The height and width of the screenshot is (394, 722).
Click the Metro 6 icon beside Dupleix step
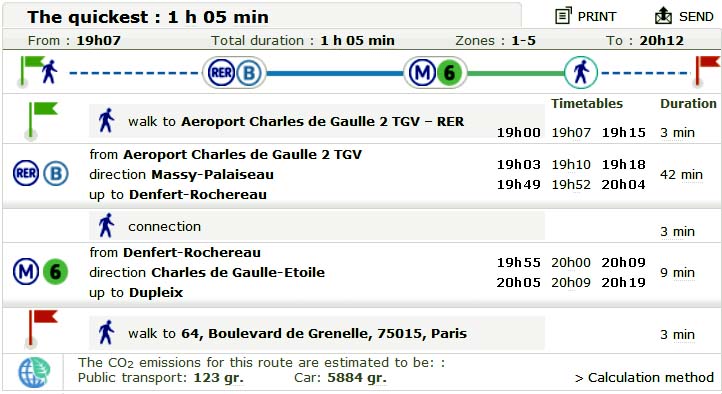[41, 272]
